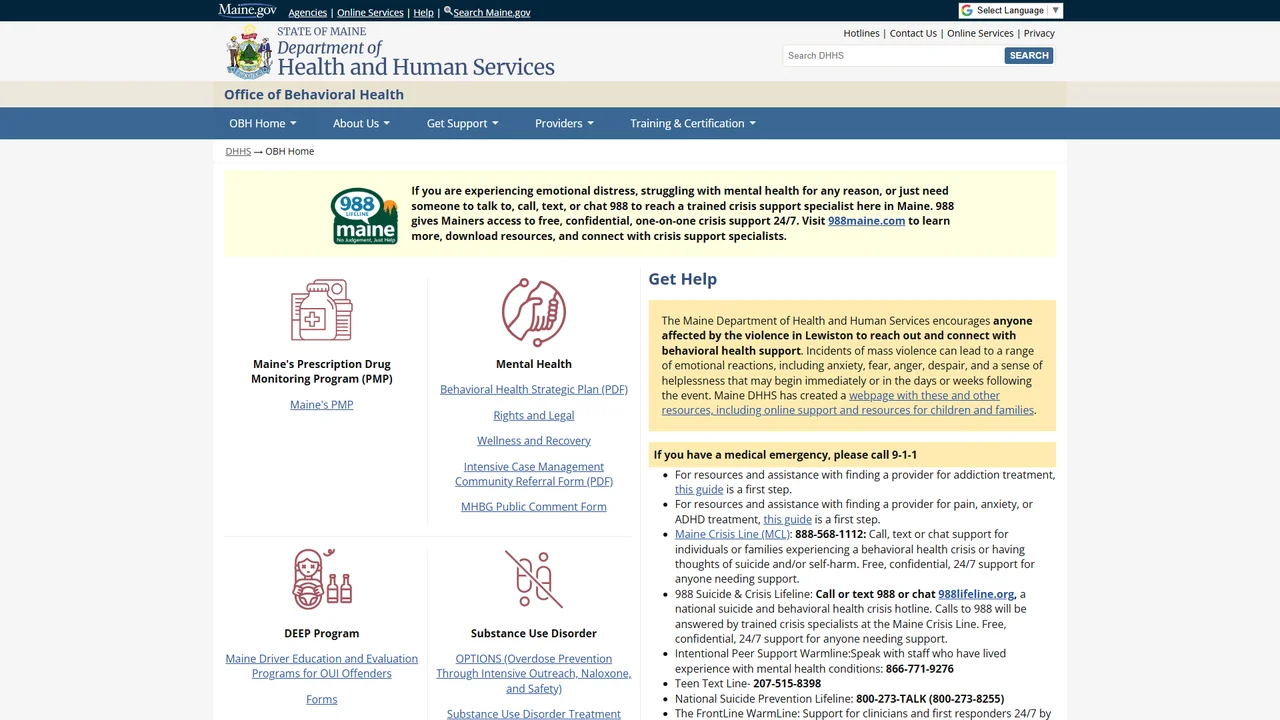Open the Contact Us link
Screen dimensions: 1280x720
(913, 33)
